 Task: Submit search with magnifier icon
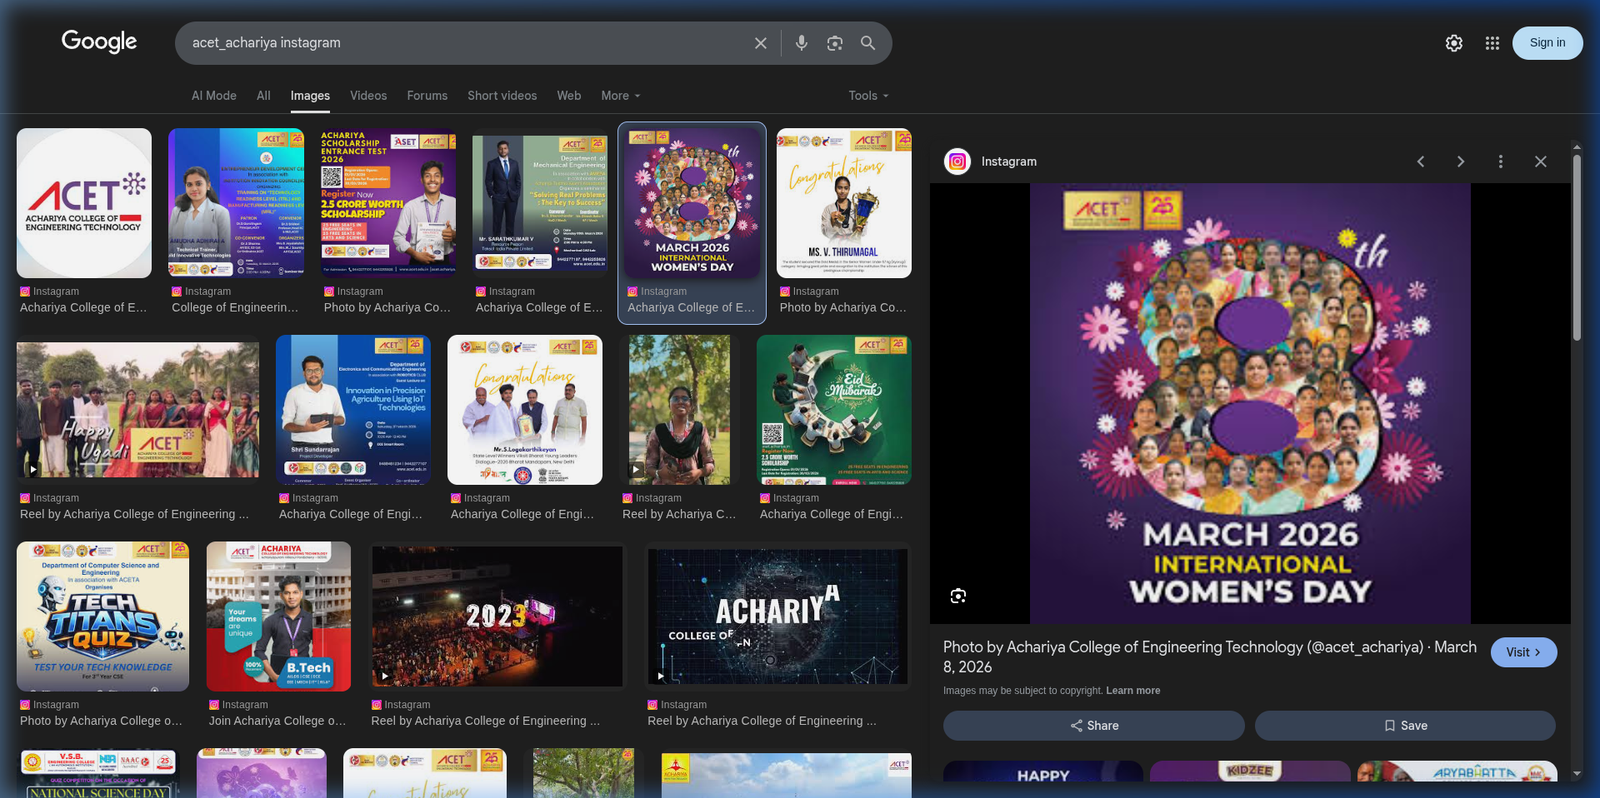[x=868, y=43]
